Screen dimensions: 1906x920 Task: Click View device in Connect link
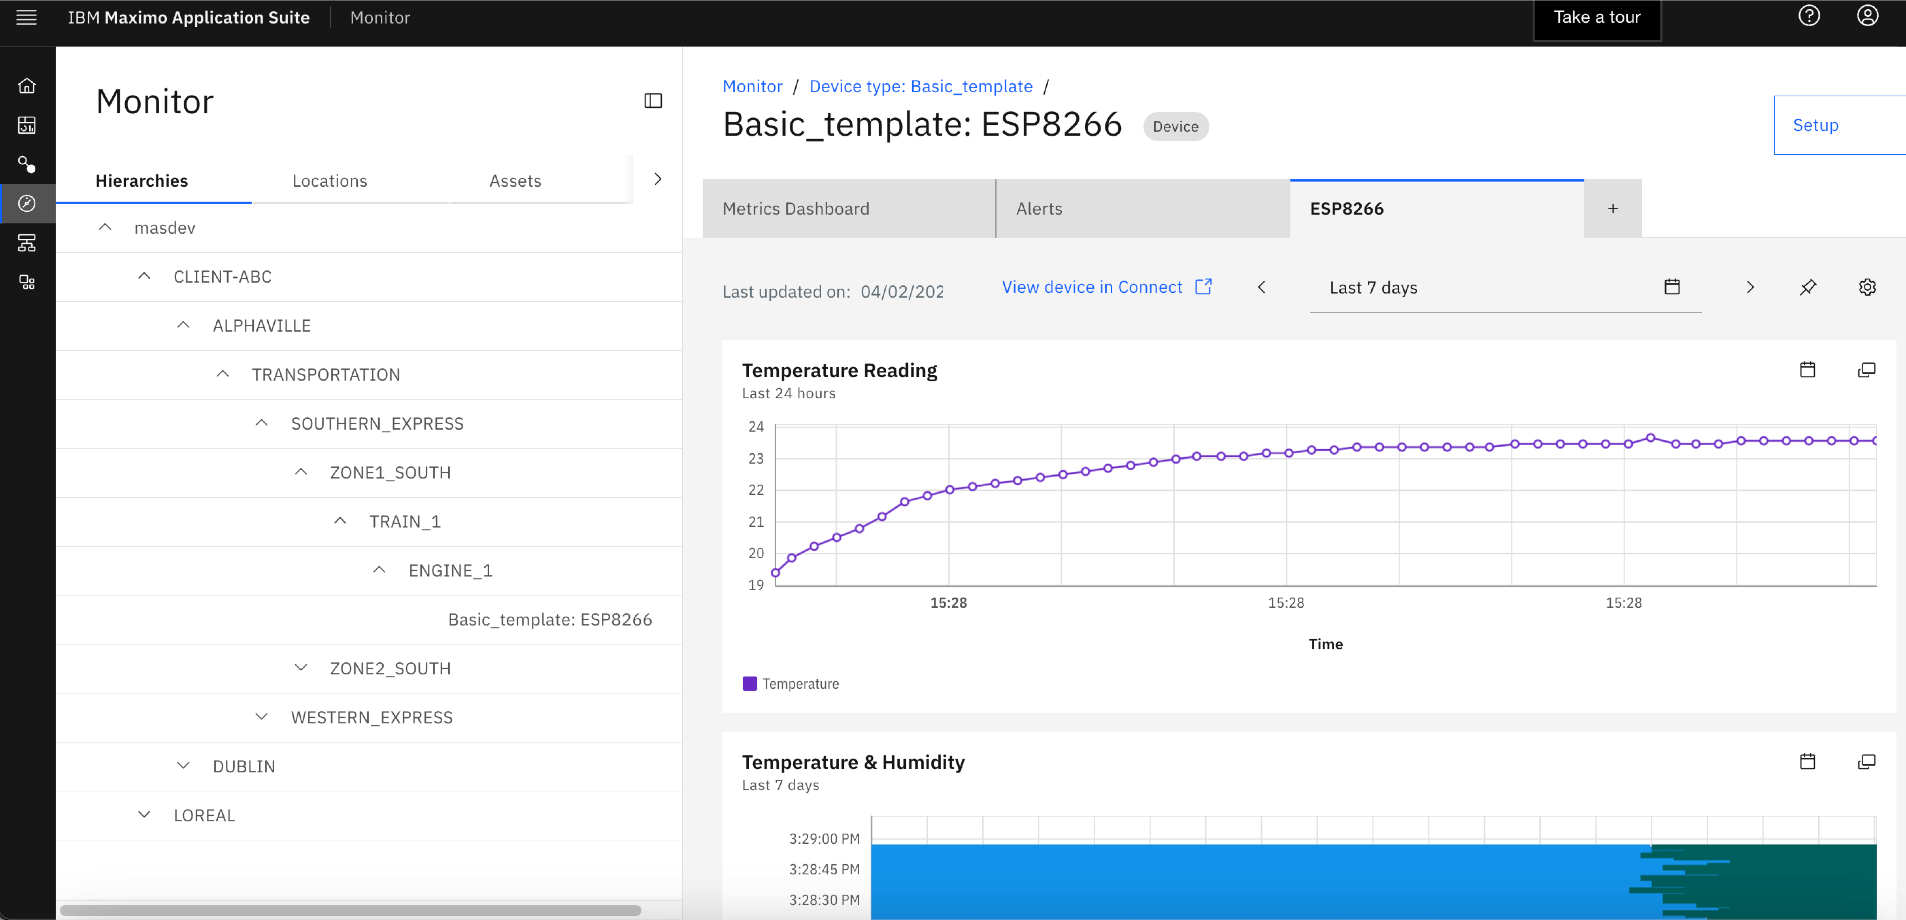tap(1092, 287)
